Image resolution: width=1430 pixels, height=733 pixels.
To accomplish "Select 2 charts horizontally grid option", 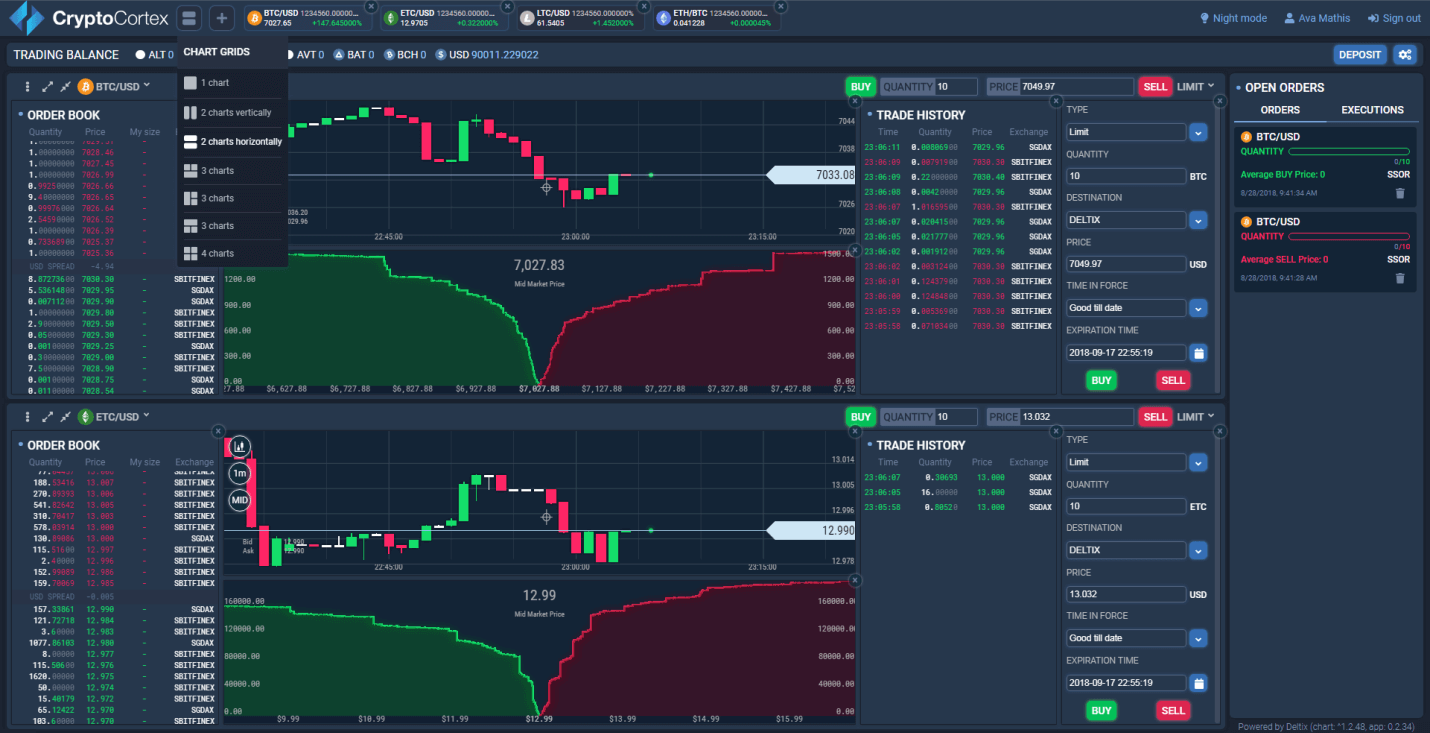I will pyautogui.click(x=232, y=142).
